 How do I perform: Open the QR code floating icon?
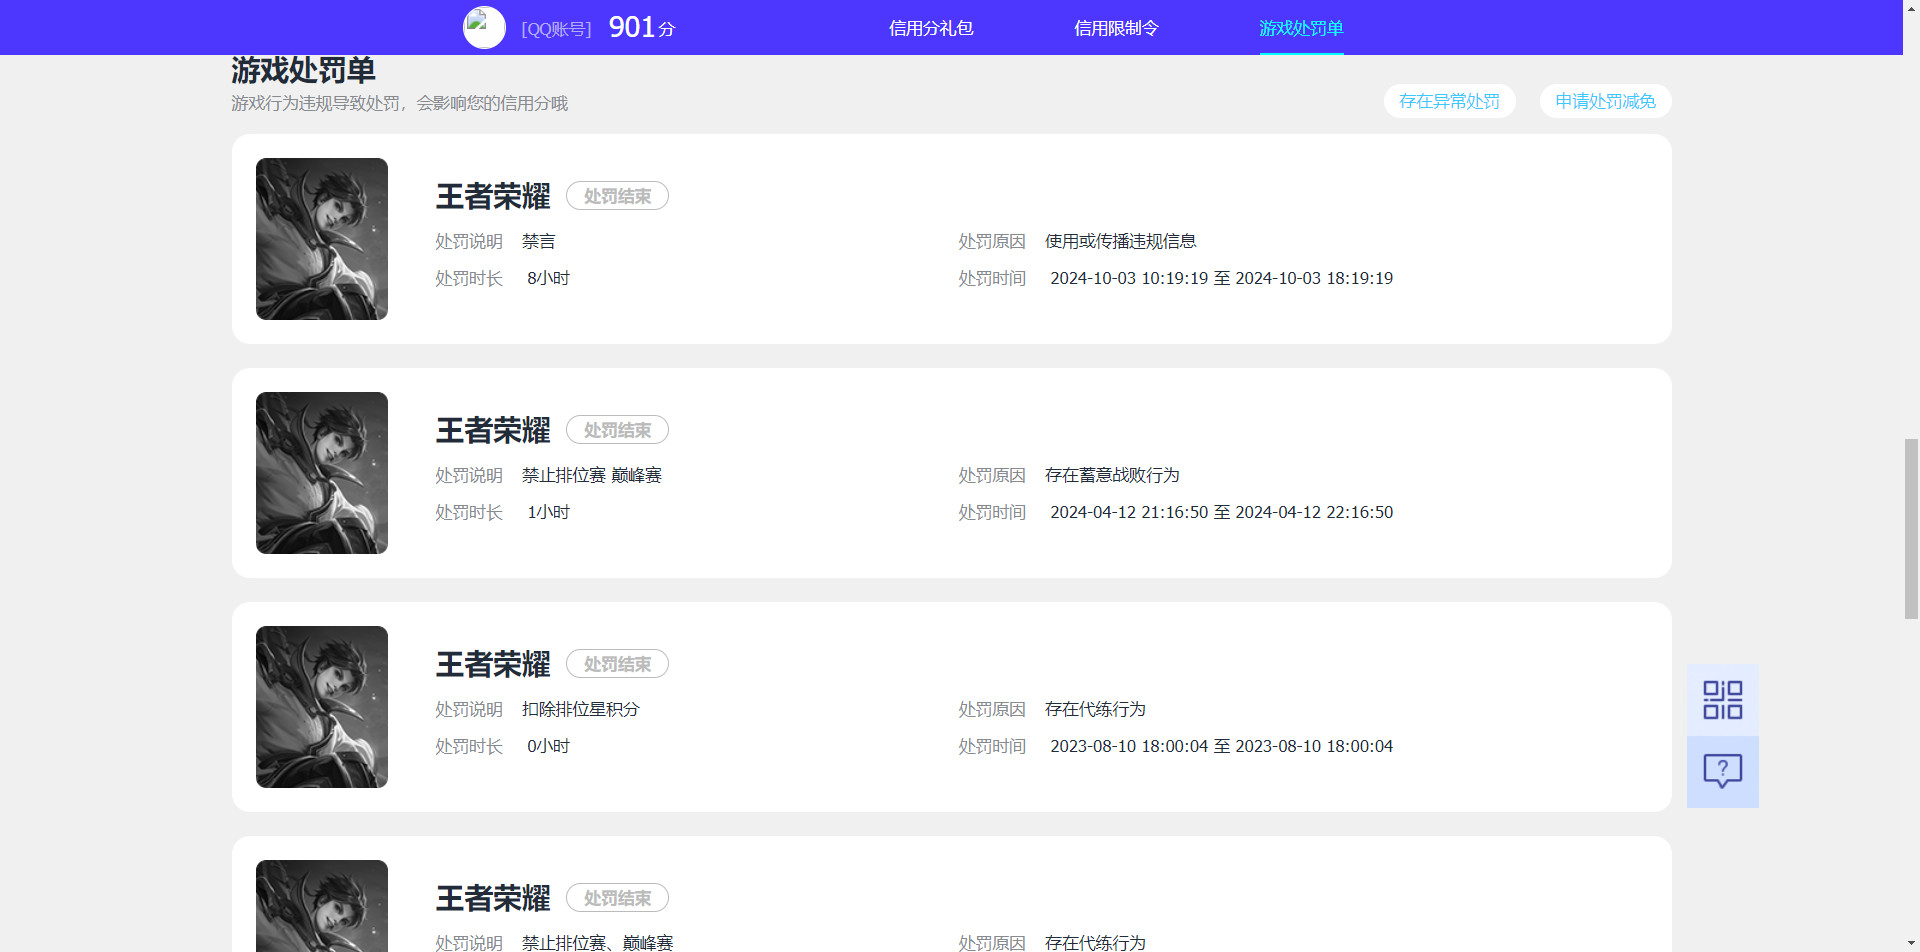pos(1722,700)
